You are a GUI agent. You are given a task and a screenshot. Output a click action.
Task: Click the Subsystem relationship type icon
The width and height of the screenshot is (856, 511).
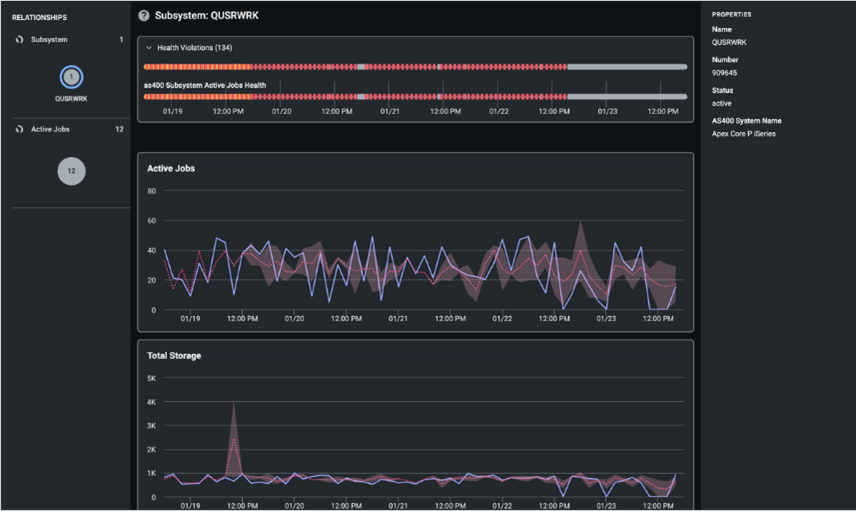coord(19,40)
